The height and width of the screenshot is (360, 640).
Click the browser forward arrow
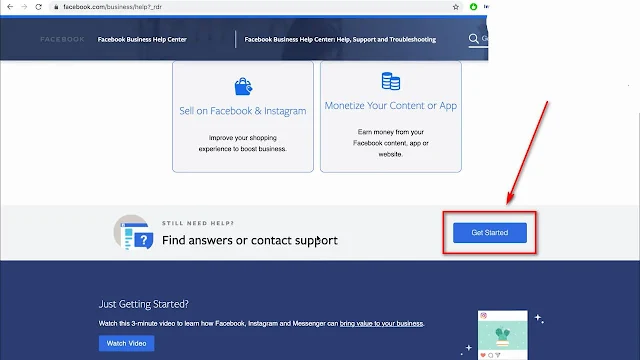24,7
